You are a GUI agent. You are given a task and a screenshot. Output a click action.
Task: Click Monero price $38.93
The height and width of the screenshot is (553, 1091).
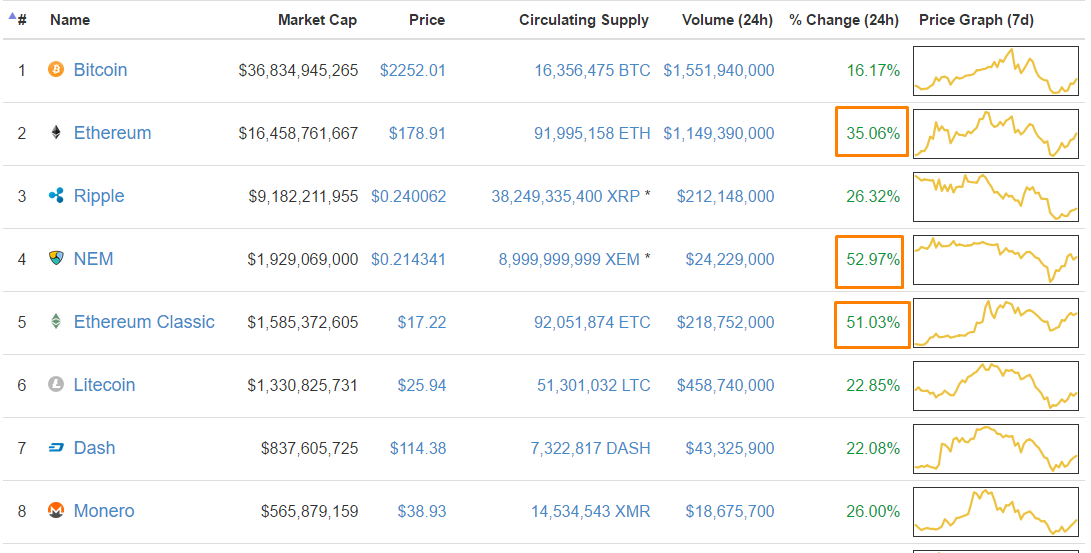(422, 512)
